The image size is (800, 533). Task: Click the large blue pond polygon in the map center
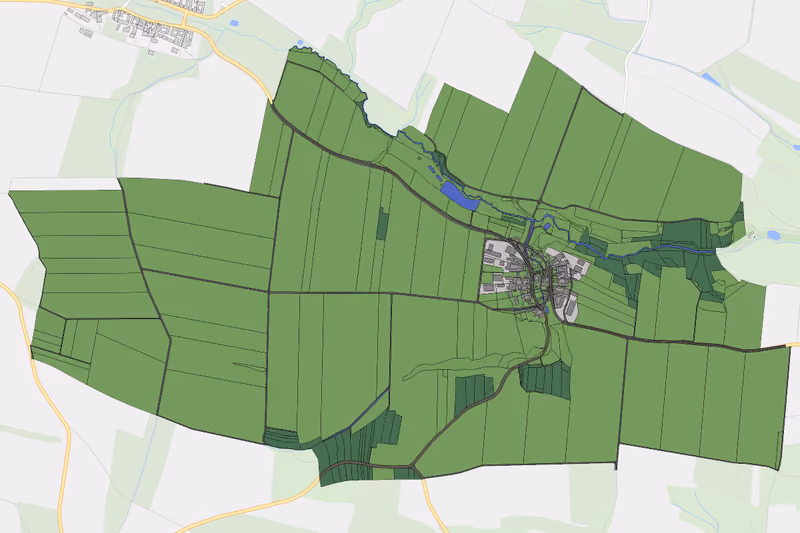(459, 196)
